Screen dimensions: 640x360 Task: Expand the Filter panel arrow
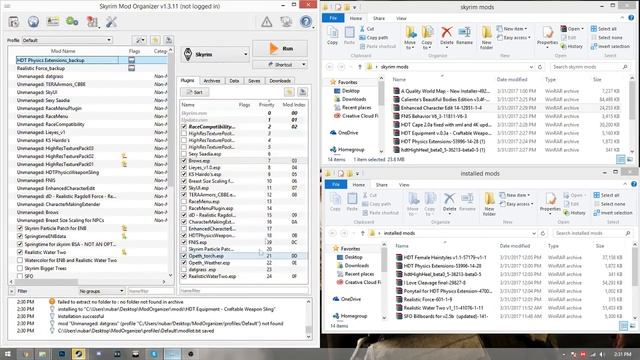pos(11,291)
